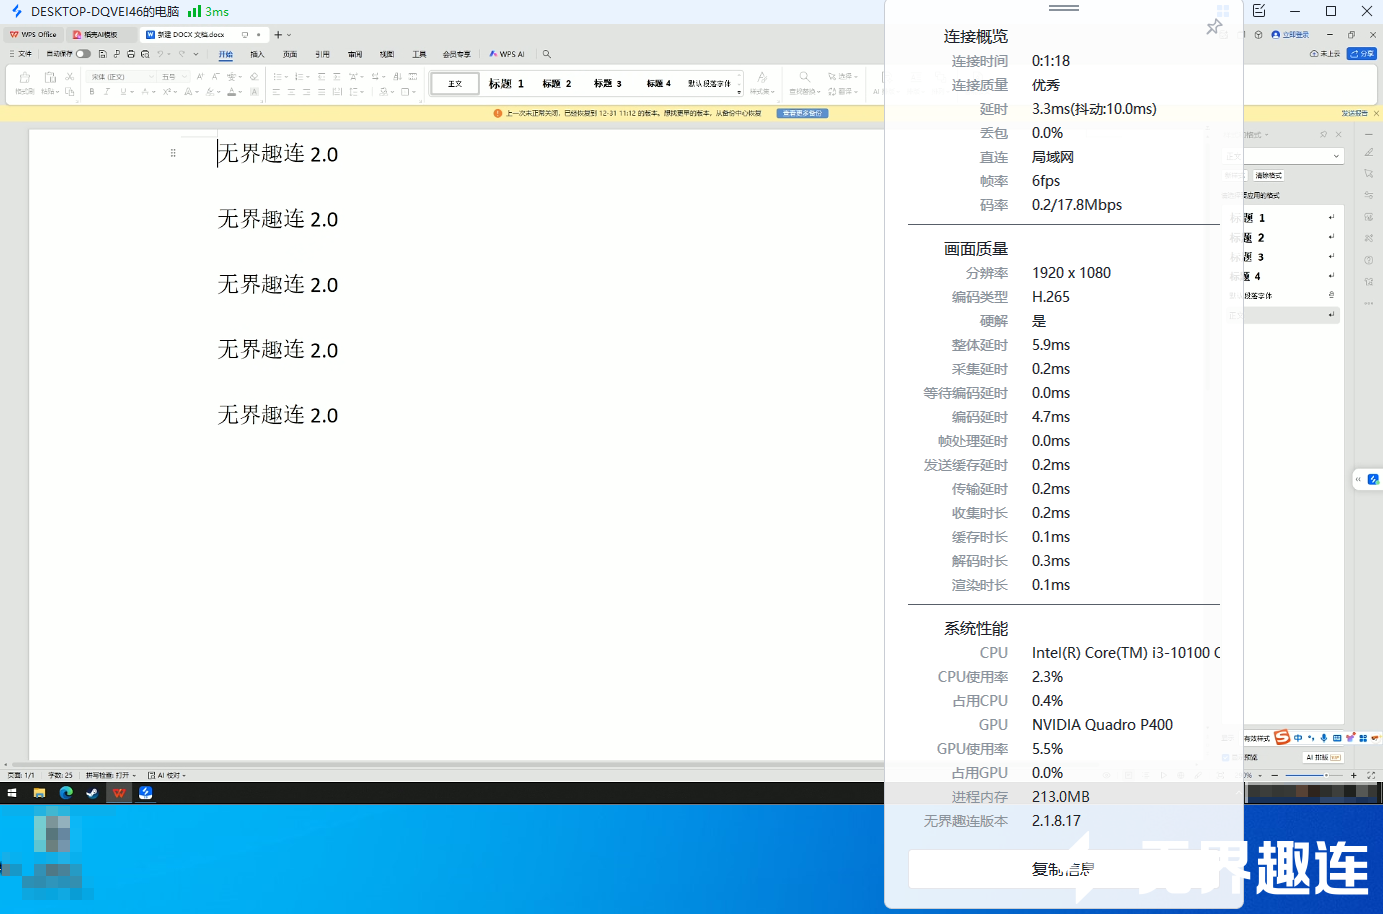Click the 未上云 cloud status
The width and height of the screenshot is (1383, 914).
pyautogui.click(x=1325, y=54)
